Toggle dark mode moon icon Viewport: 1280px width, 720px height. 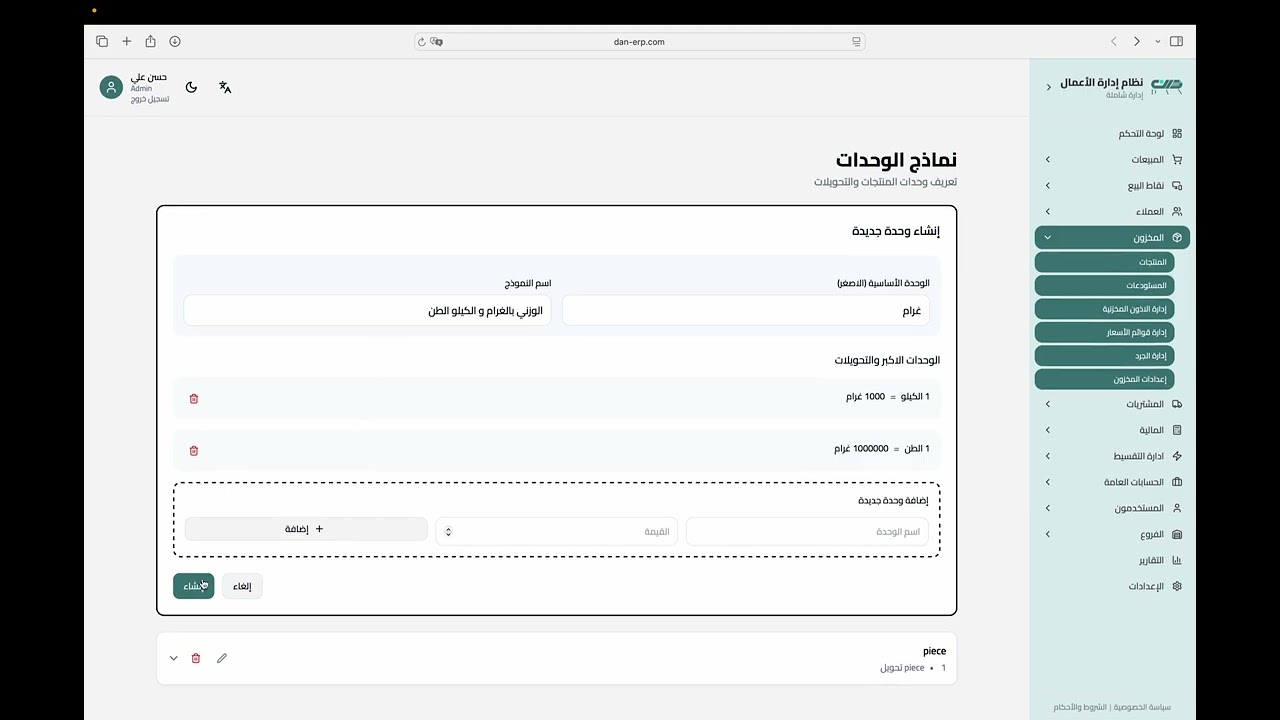coord(191,87)
